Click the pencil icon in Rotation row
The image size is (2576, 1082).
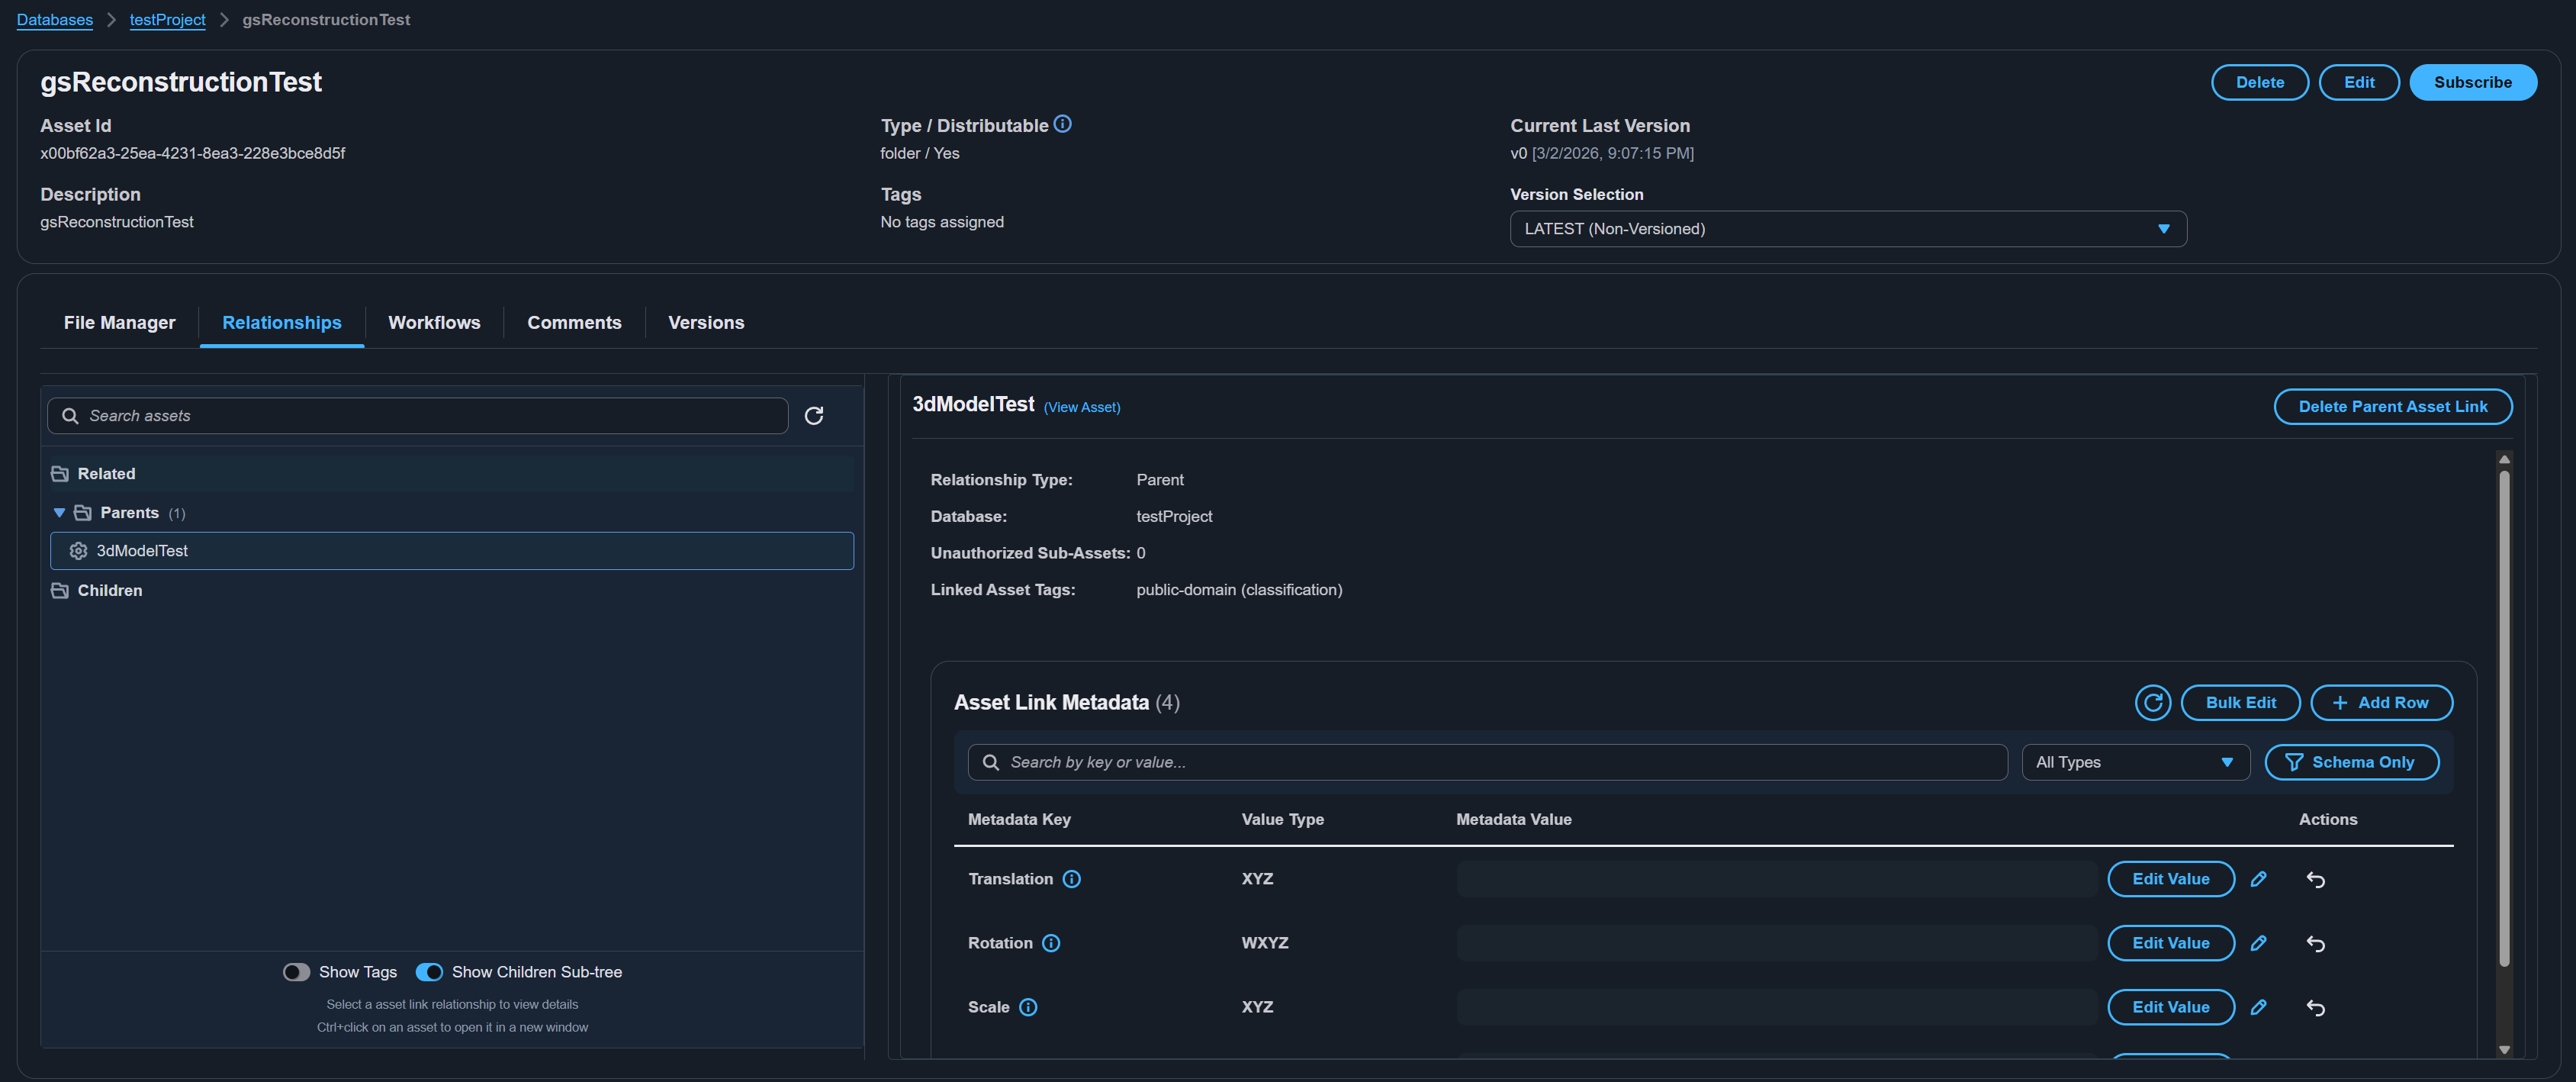tap(2258, 943)
